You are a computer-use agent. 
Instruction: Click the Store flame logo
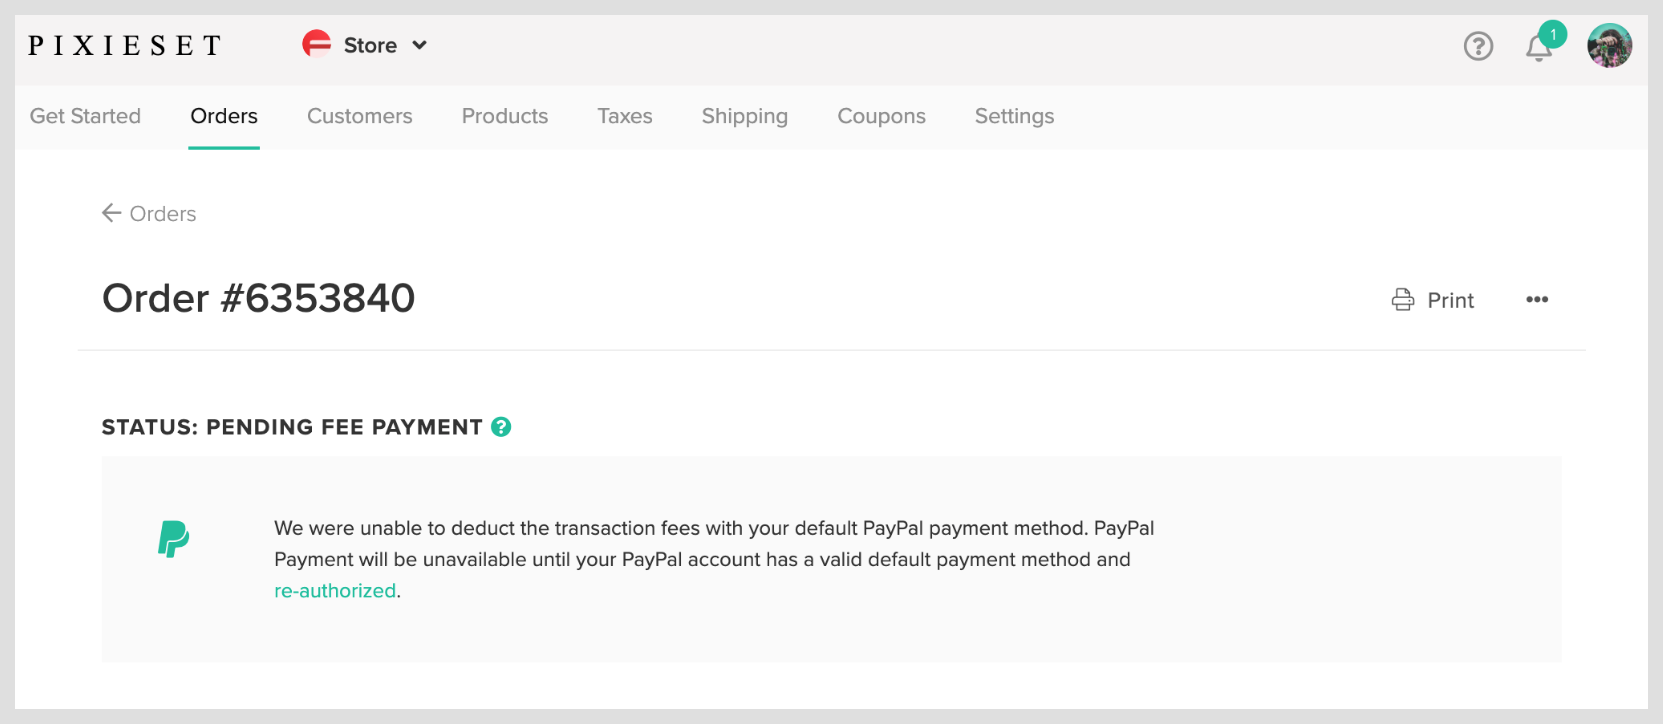[x=315, y=45]
